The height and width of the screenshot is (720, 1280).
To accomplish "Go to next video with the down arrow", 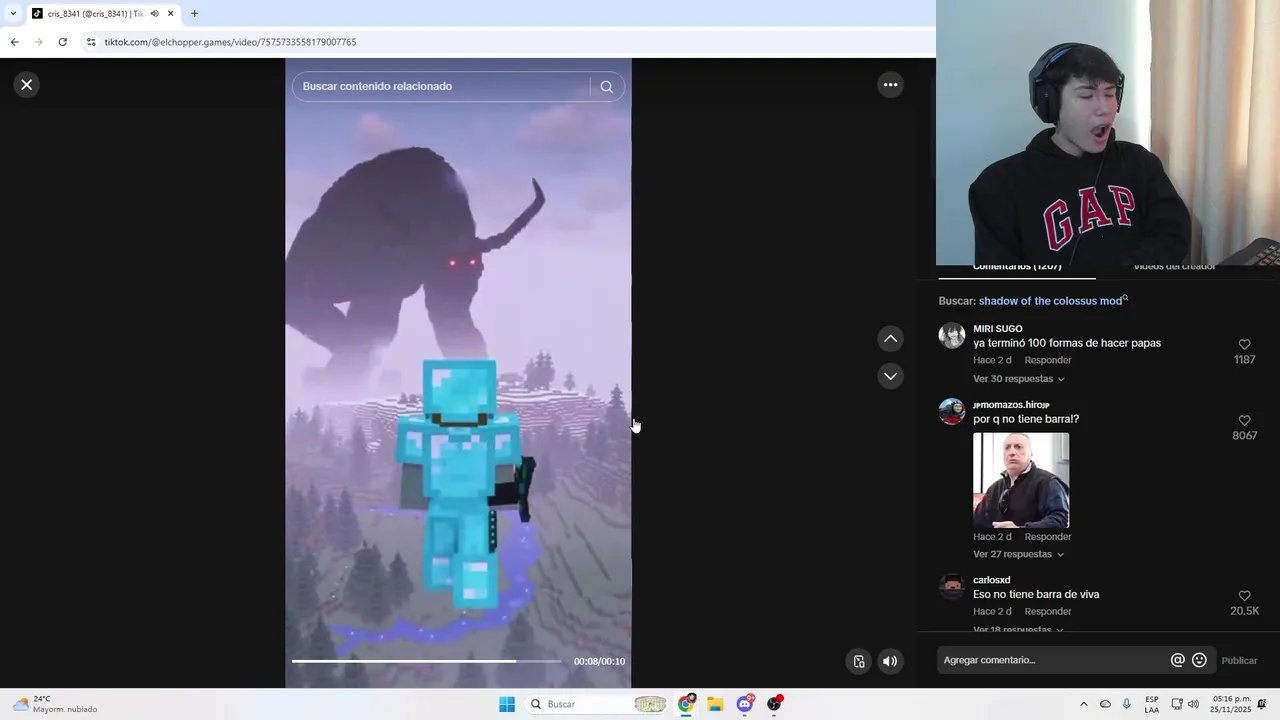I will 890,376.
